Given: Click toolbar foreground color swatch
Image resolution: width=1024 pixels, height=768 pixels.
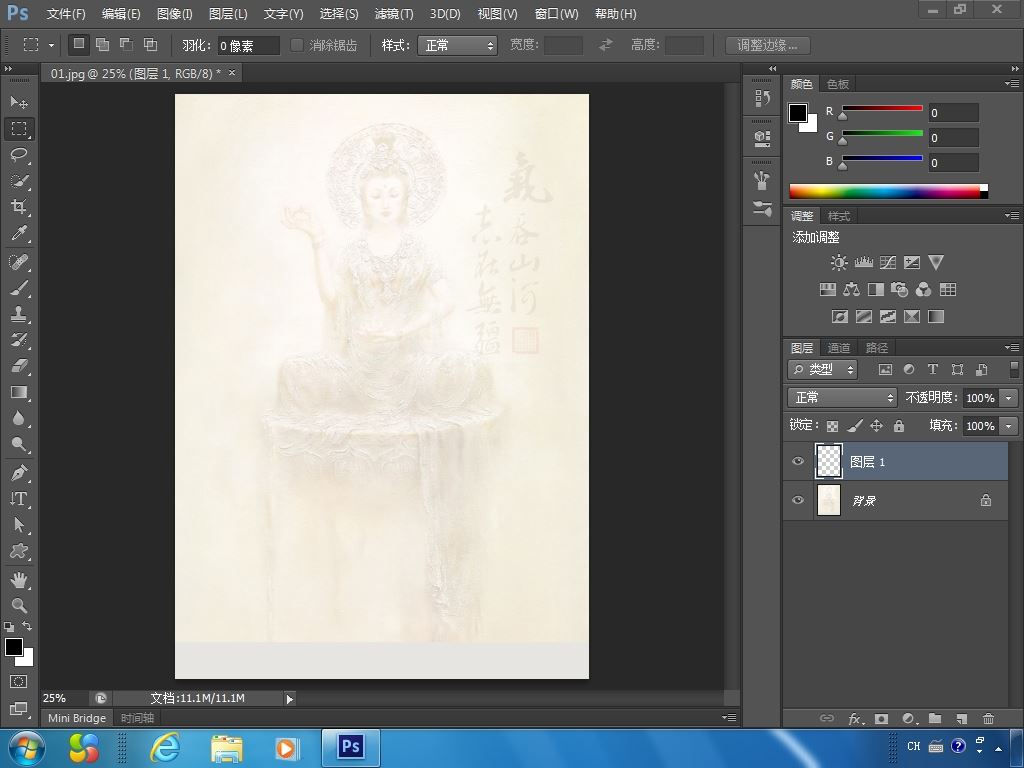Looking at the screenshot, I should pyautogui.click(x=14, y=647).
